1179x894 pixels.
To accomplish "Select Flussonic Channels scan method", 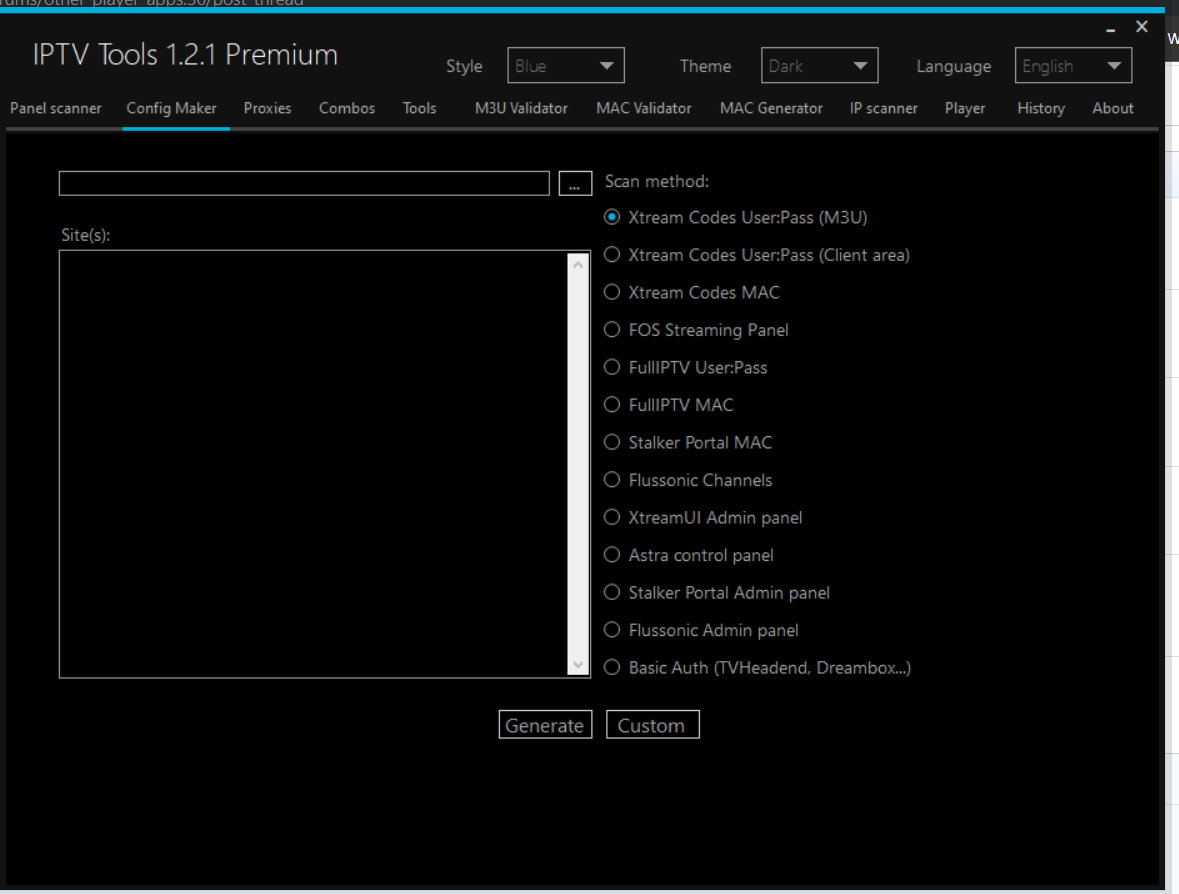I will (611, 479).
